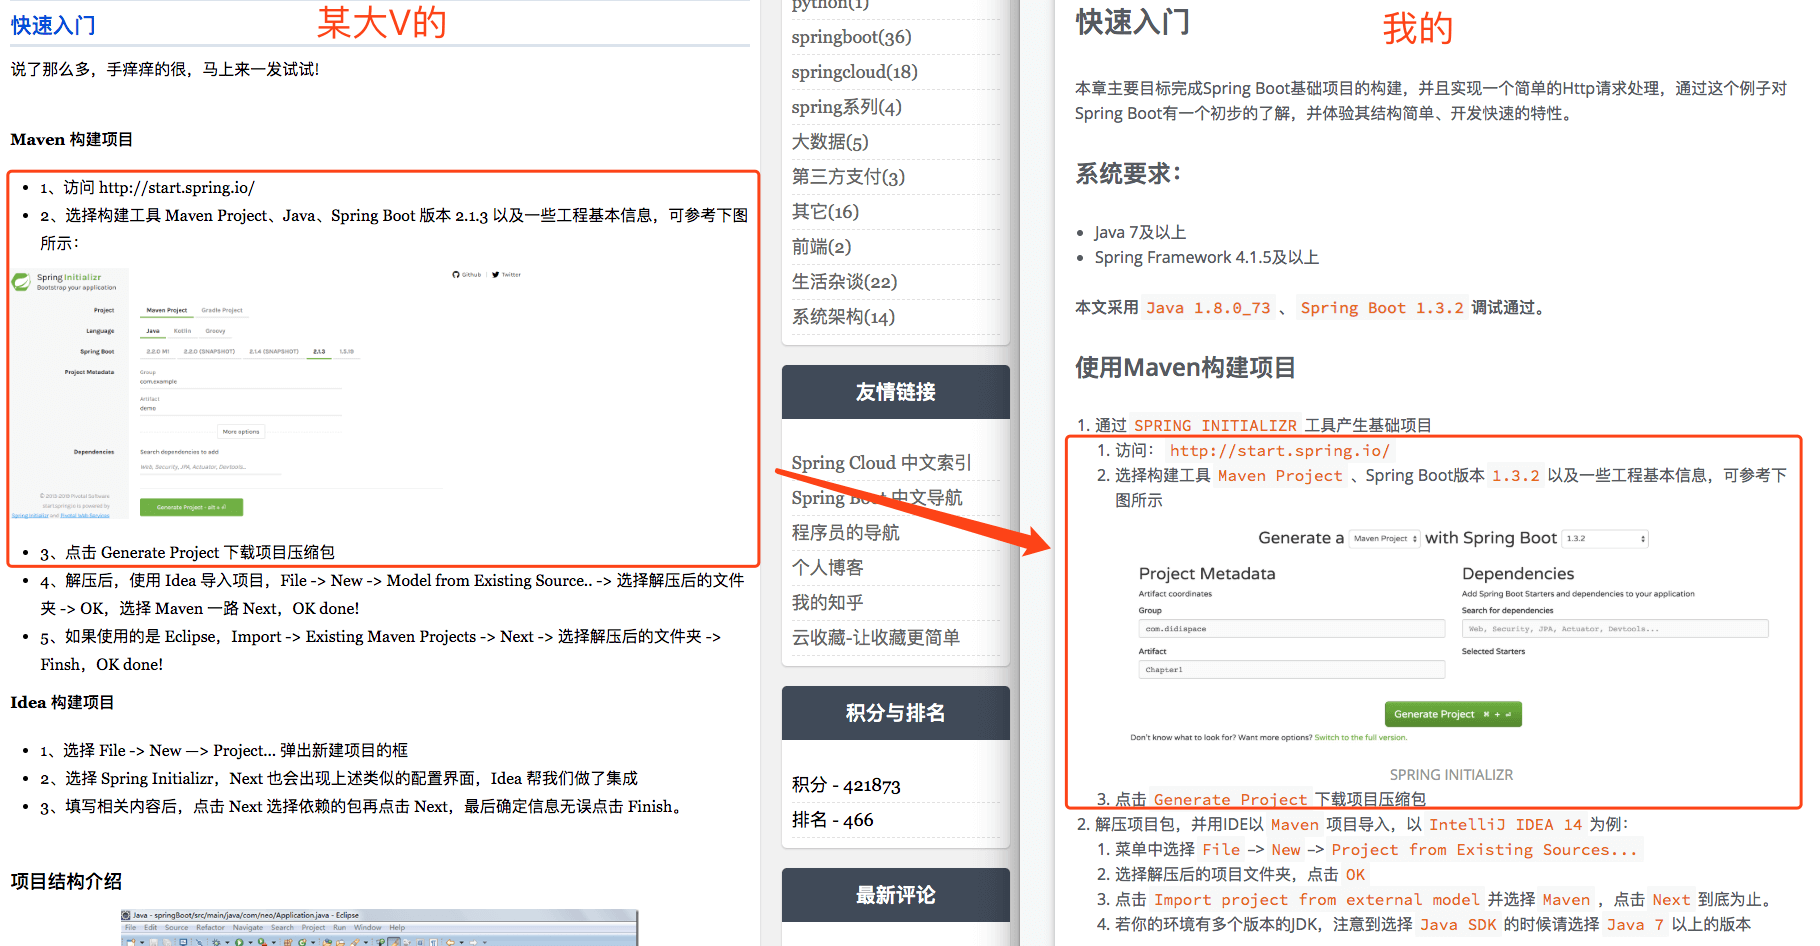Select Spring Boot 2.2.0 M1 version tab
Image resolution: width=1820 pixels, height=946 pixels.
[158, 352]
